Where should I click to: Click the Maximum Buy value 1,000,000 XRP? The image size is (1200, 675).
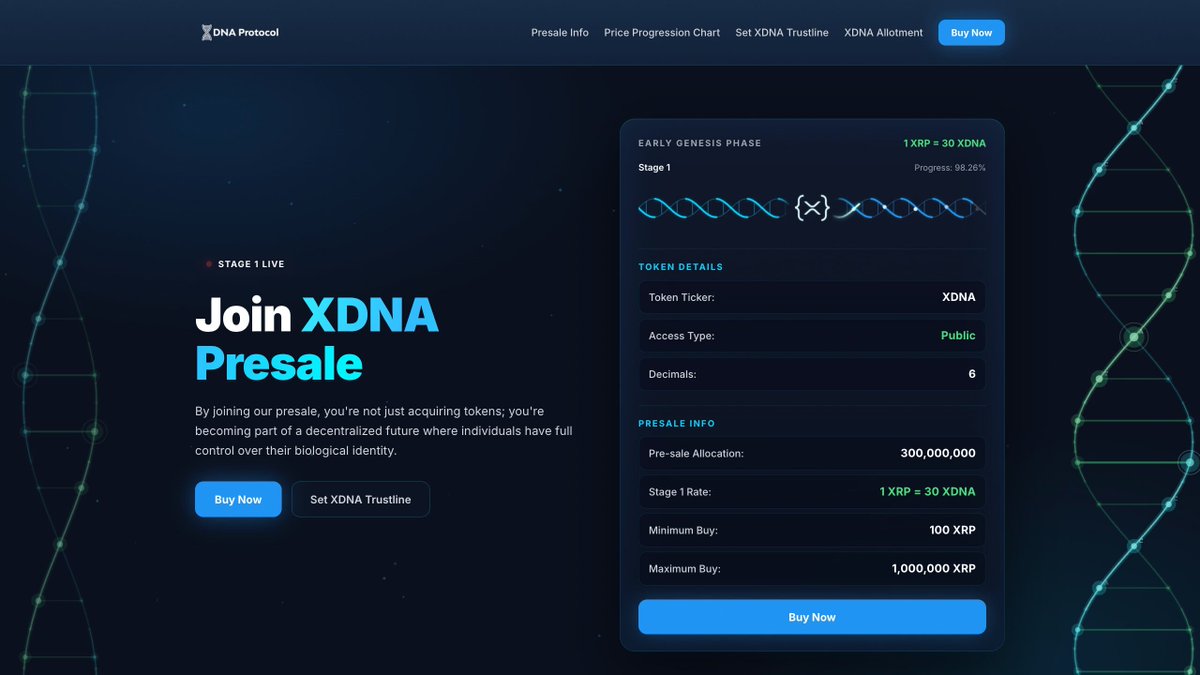934,569
